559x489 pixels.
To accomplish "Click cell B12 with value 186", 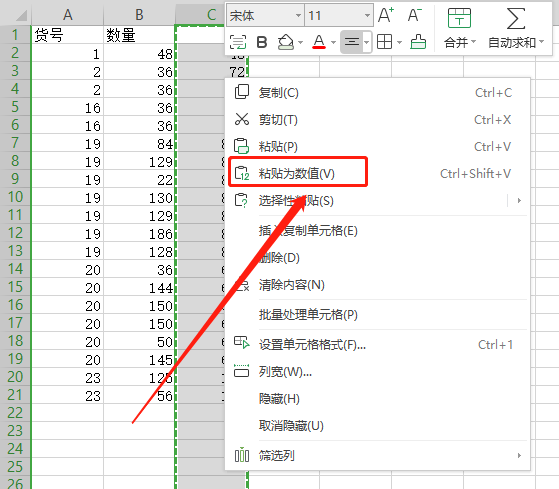I will 139,233.
